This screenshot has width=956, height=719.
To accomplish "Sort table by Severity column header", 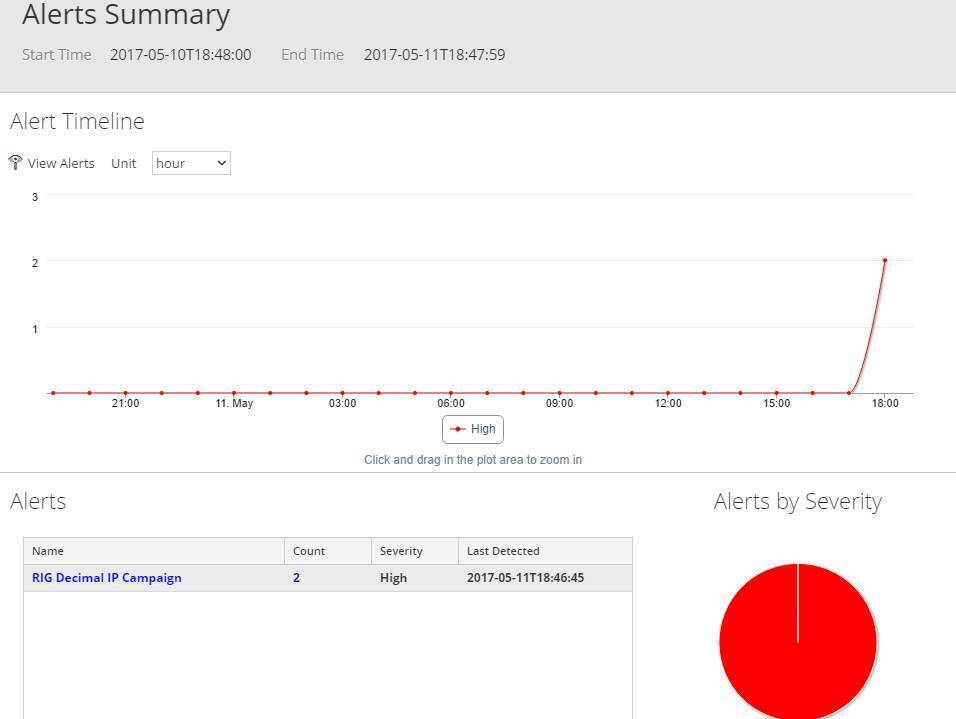I will pos(401,551).
